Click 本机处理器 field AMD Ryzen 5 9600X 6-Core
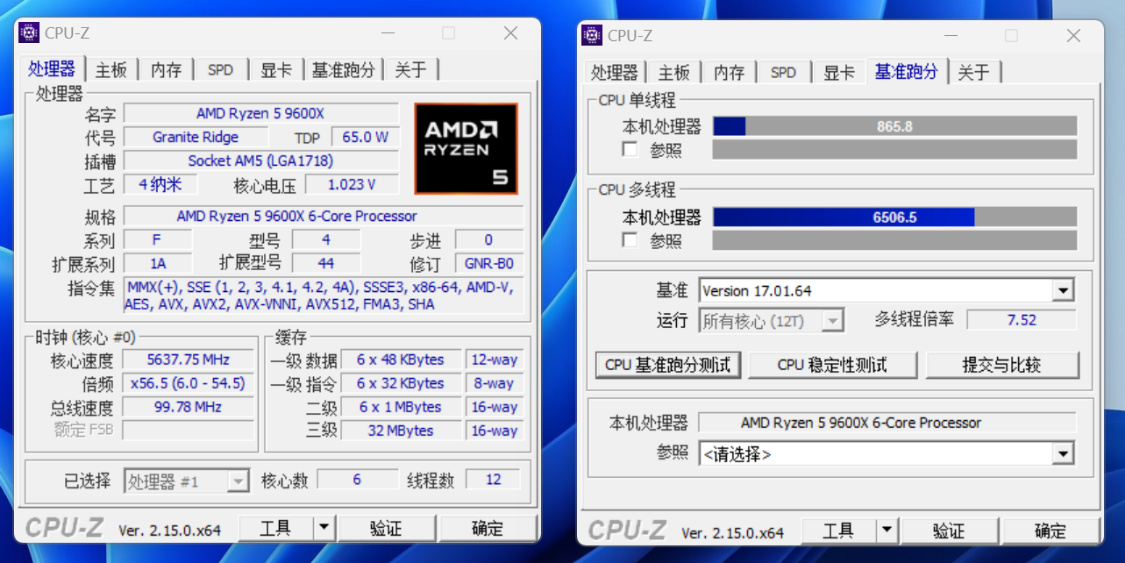1125x563 pixels. (x=888, y=422)
